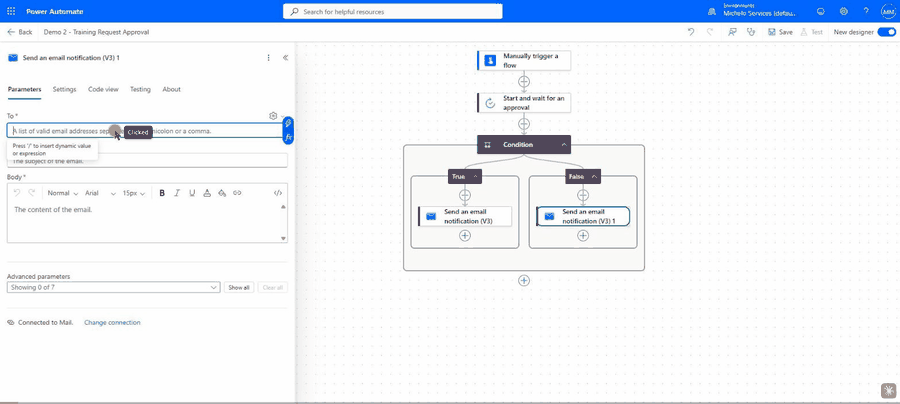Add action below Send an email notification (V3)
The width and height of the screenshot is (900, 404).
[x=465, y=235]
